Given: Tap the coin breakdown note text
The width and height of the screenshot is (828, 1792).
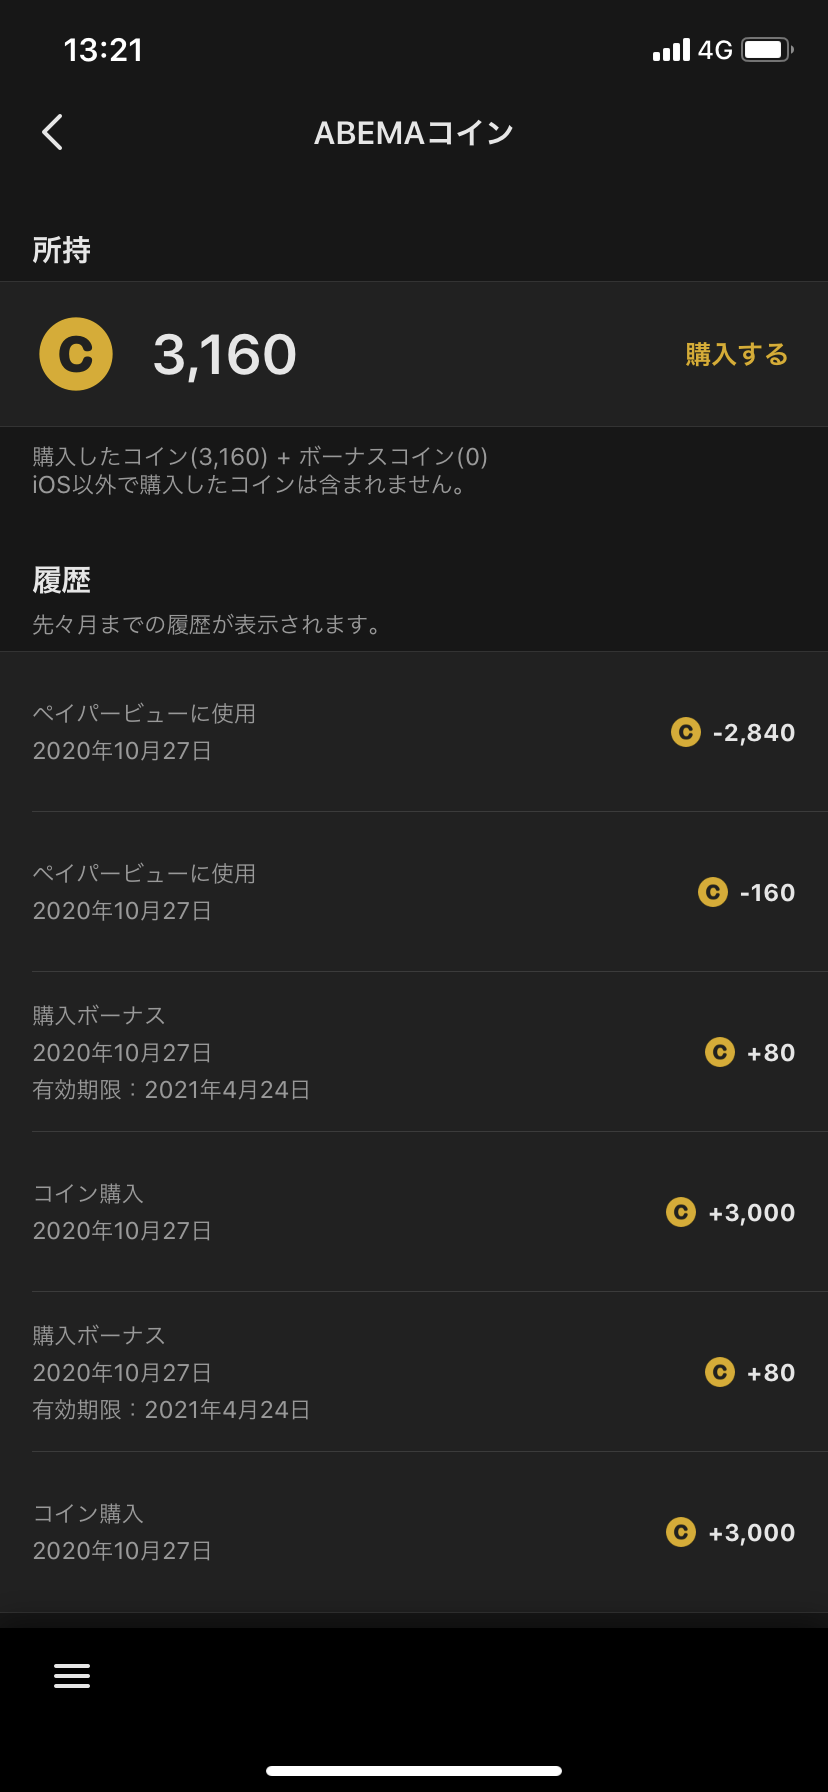Looking at the screenshot, I should click(260, 471).
